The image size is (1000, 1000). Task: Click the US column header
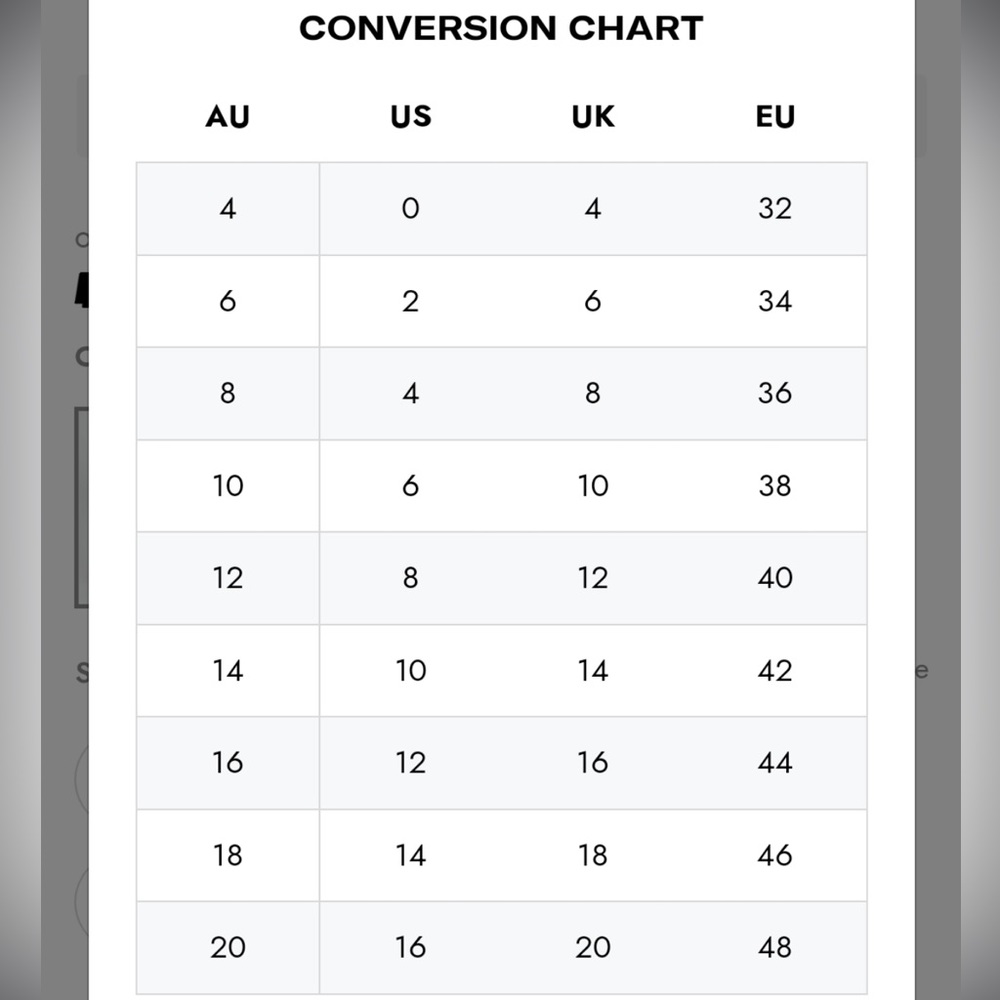pyautogui.click(x=411, y=117)
